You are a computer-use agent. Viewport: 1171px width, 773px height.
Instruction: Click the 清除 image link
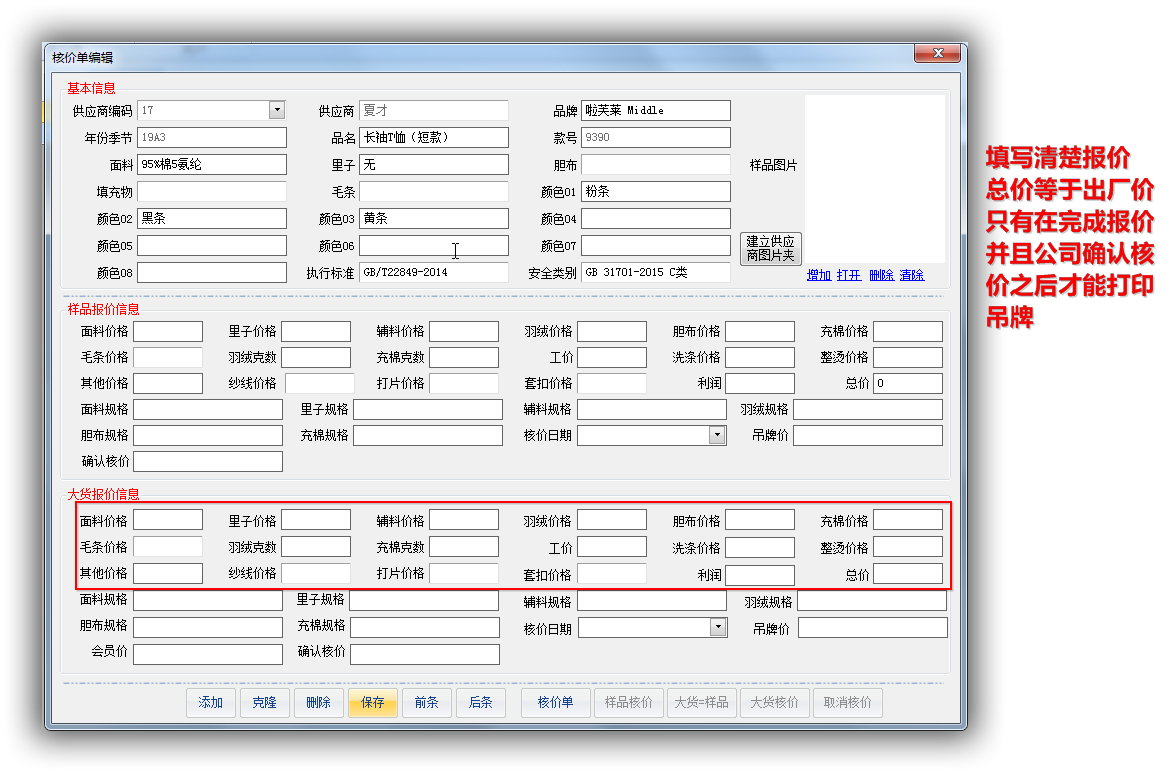point(911,275)
